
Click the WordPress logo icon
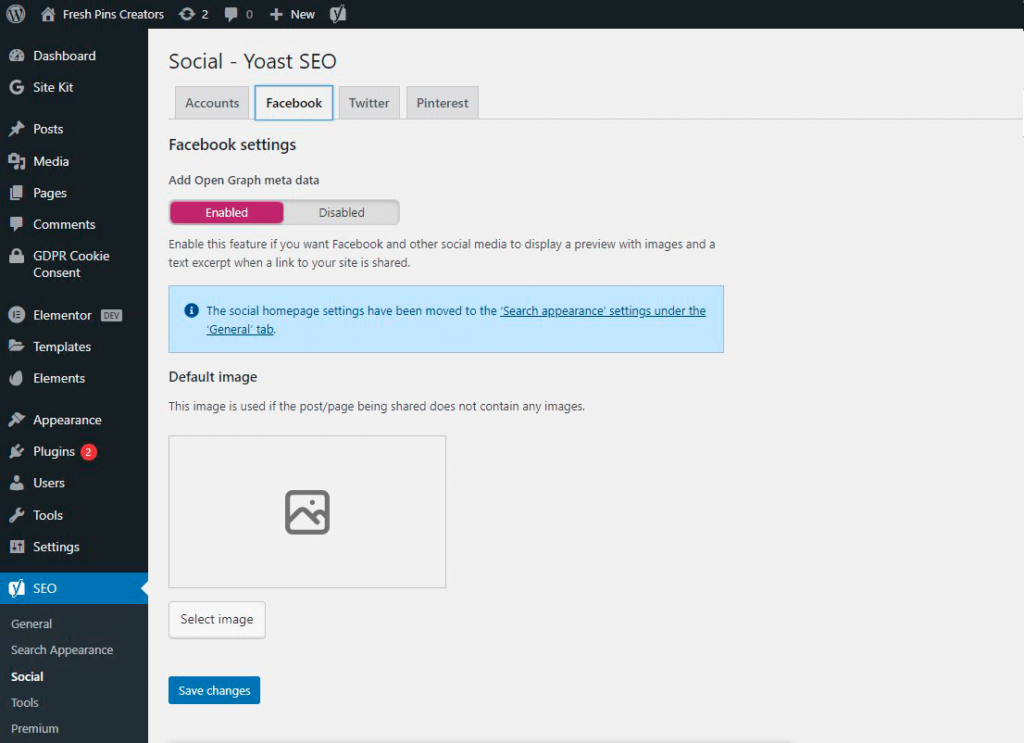(x=16, y=14)
